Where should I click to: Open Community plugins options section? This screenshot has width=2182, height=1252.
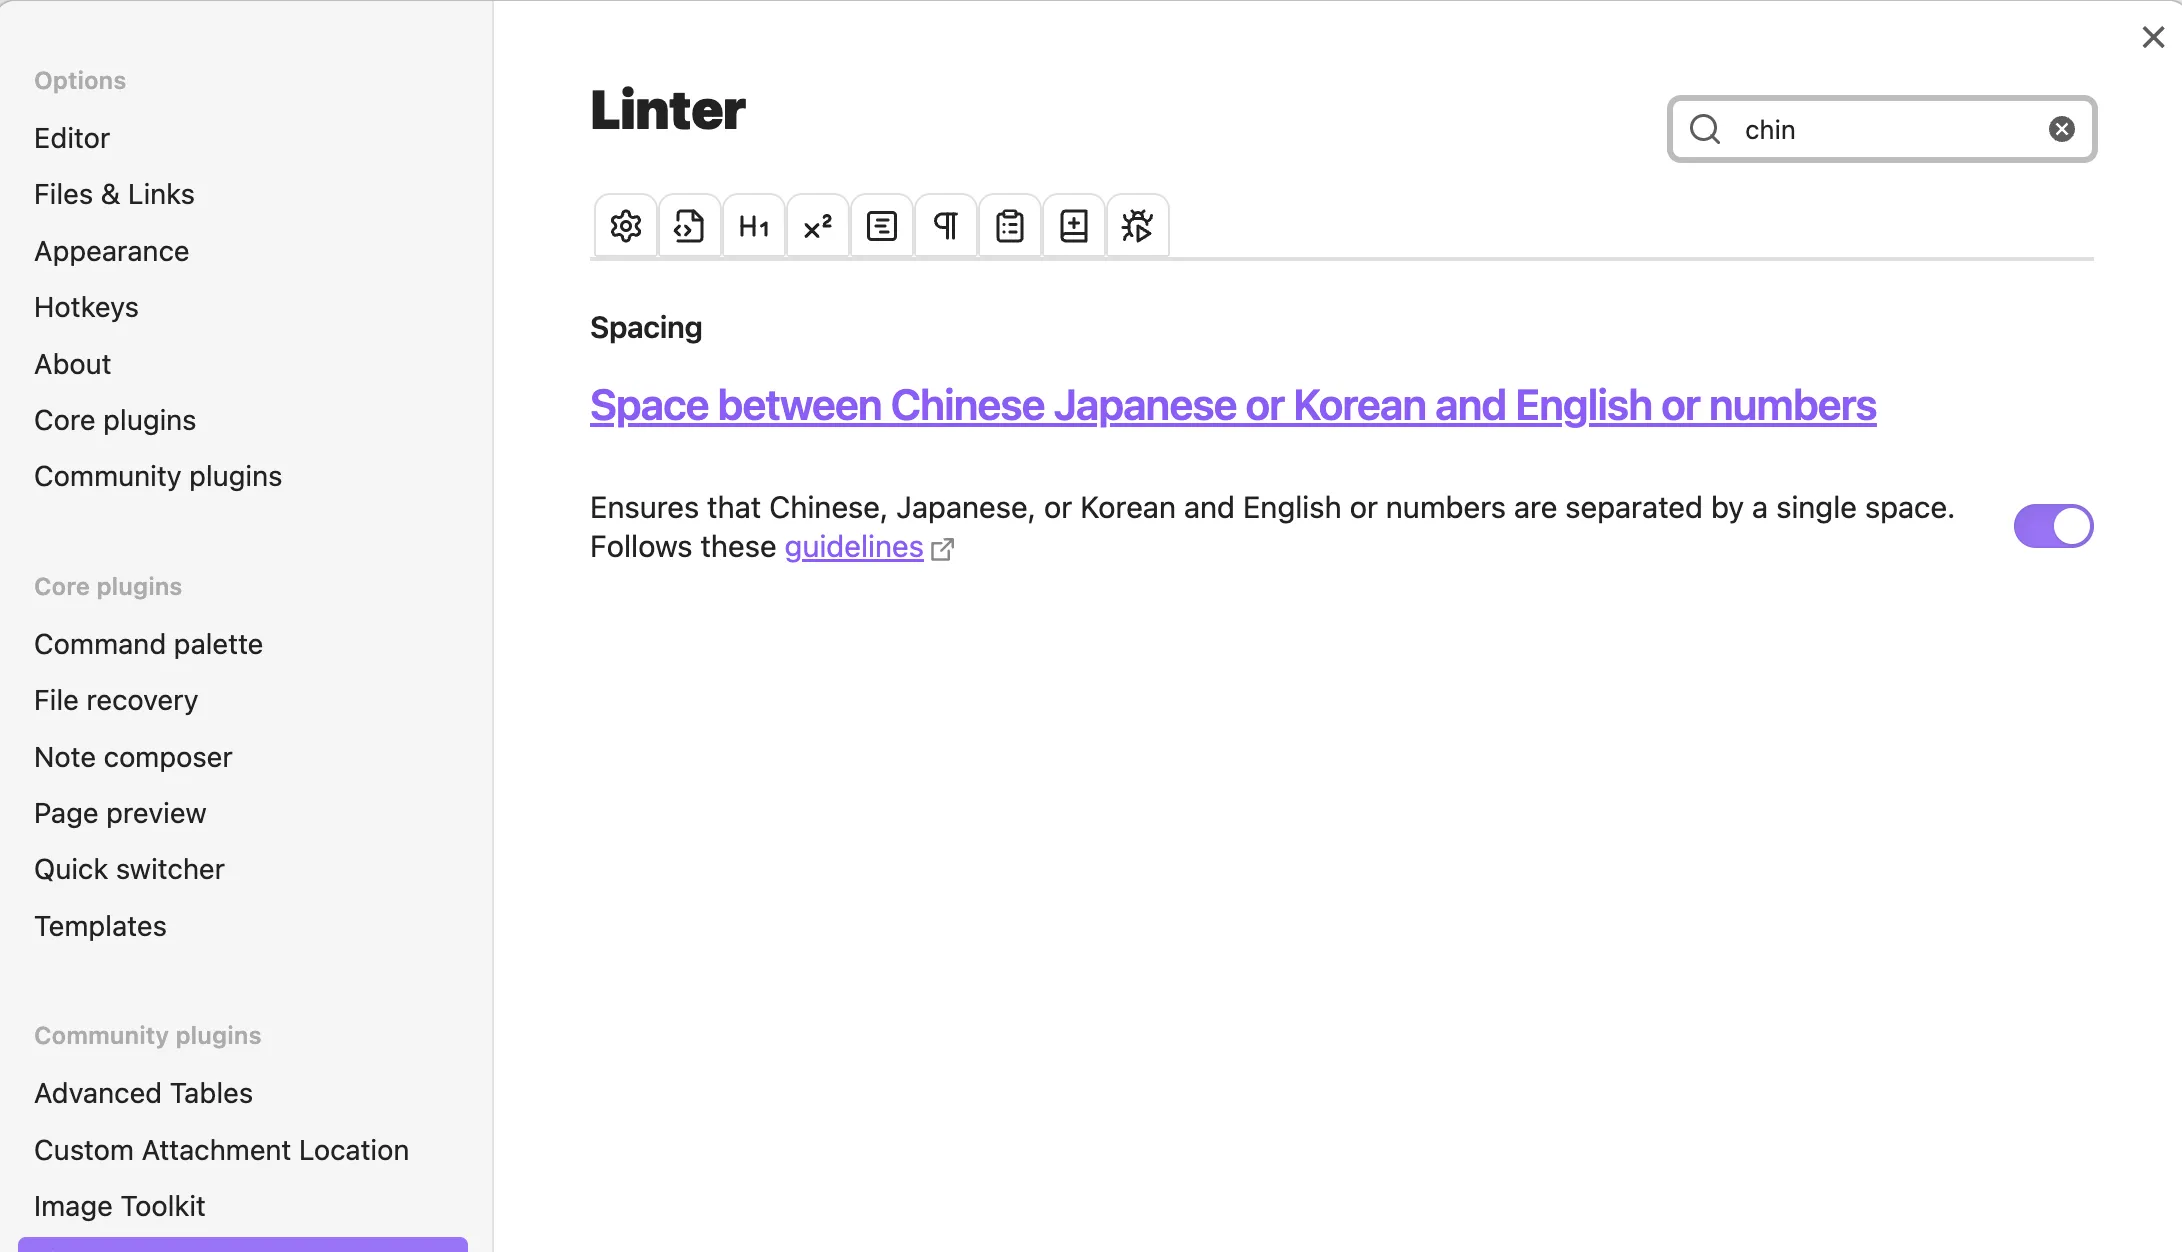click(158, 476)
